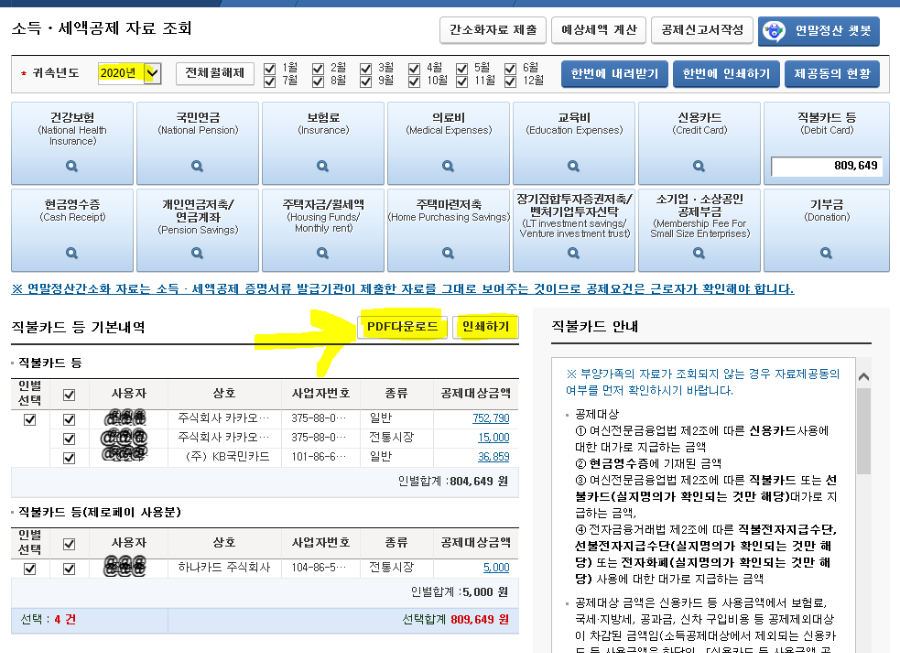The width and height of the screenshot is (900, 653).
Task: Open the 현금영수증 search magnifier
Action: (70, 251)
